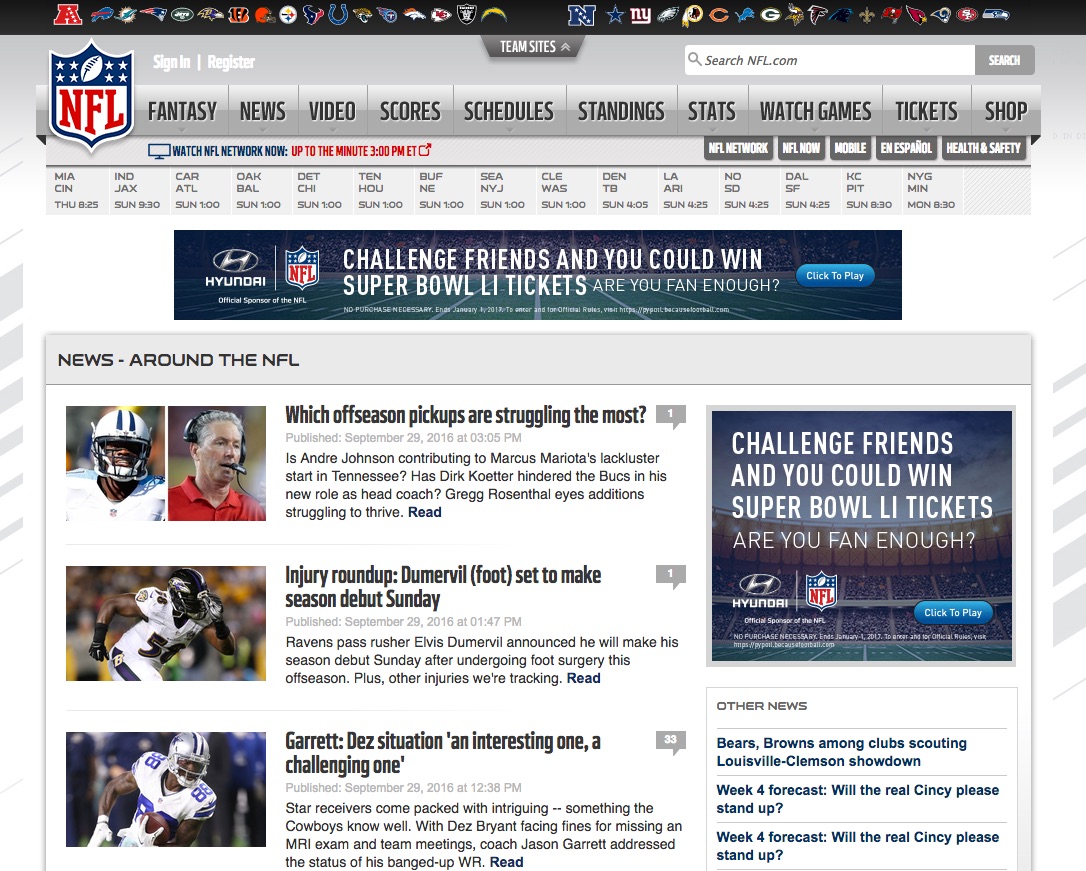Select the DEN TB Sunday matchup

pyautogui.click(x=626, y=185)
